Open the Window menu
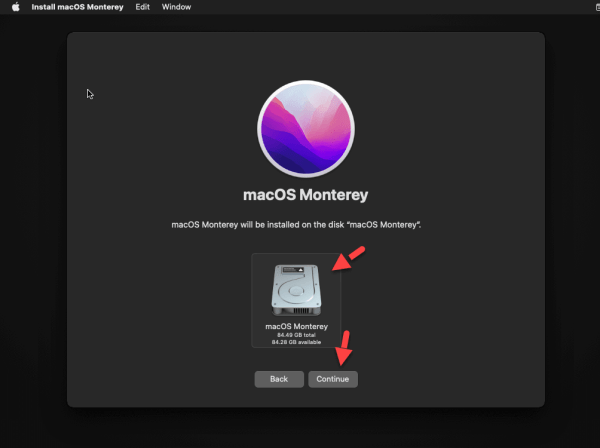 pyautogui.click(x=176, y=7)
